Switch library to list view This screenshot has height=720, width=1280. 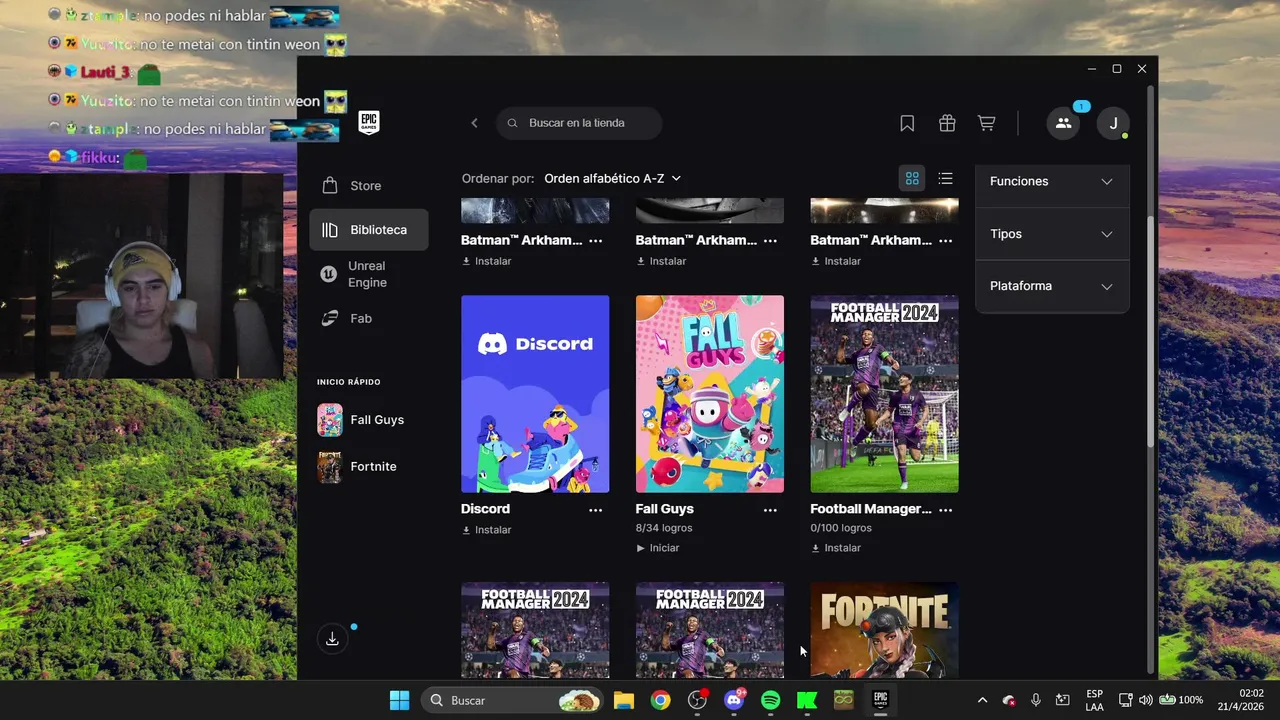[945, 178]
